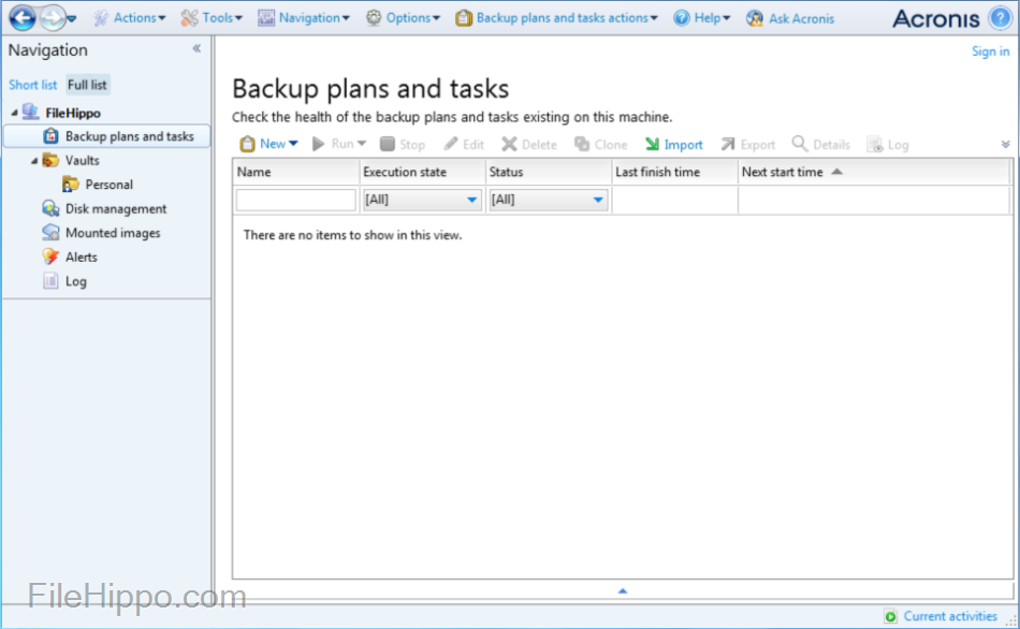Click the Stop toolbar button
This screenshot has width=1020, height=629.
pyautogui.click(x=402, y=144)
